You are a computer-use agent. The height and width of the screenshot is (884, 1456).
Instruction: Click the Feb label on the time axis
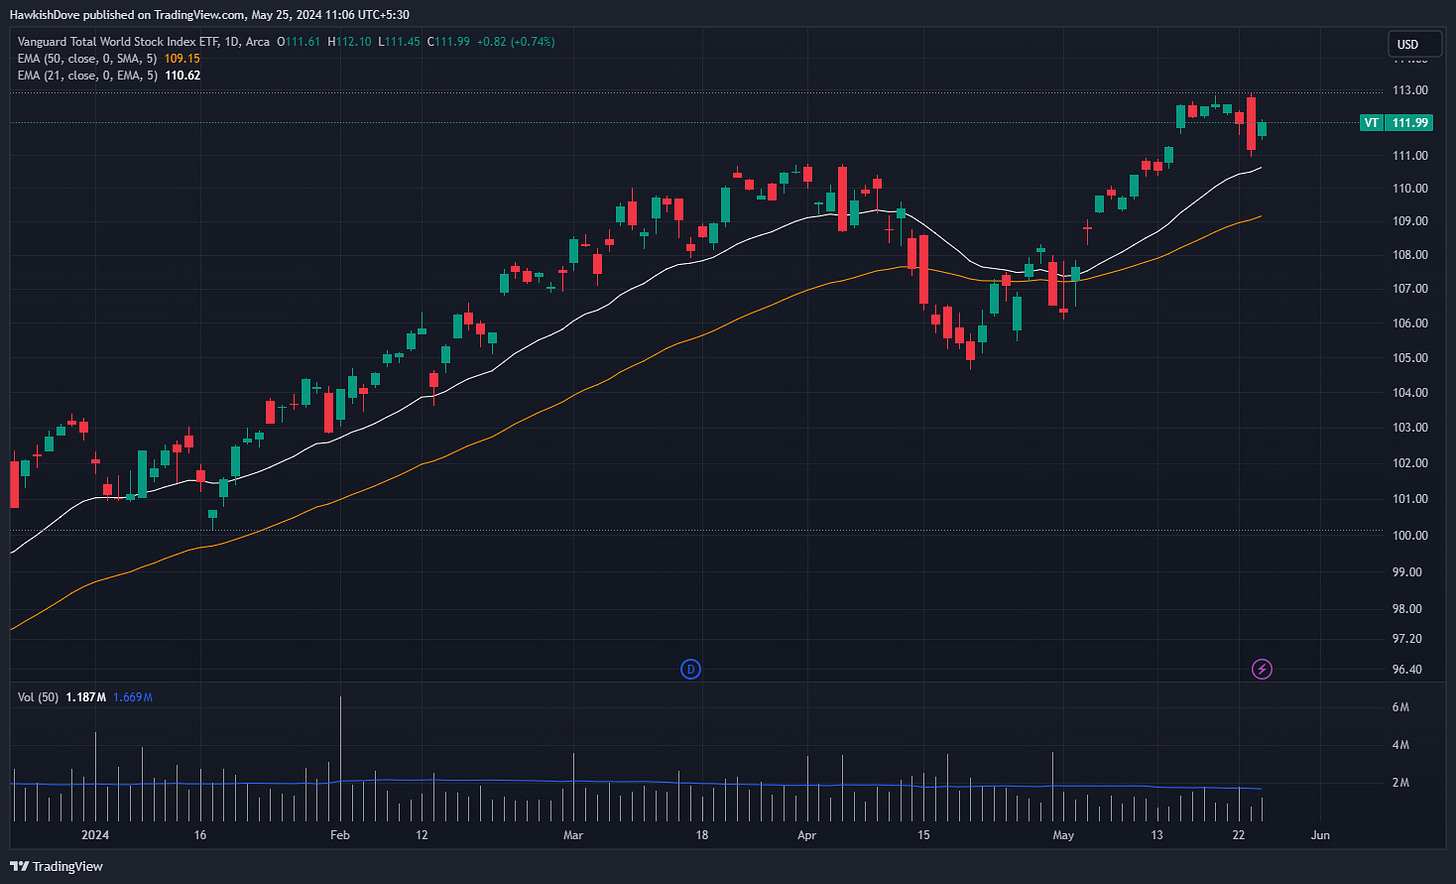(x=340, y=835)
